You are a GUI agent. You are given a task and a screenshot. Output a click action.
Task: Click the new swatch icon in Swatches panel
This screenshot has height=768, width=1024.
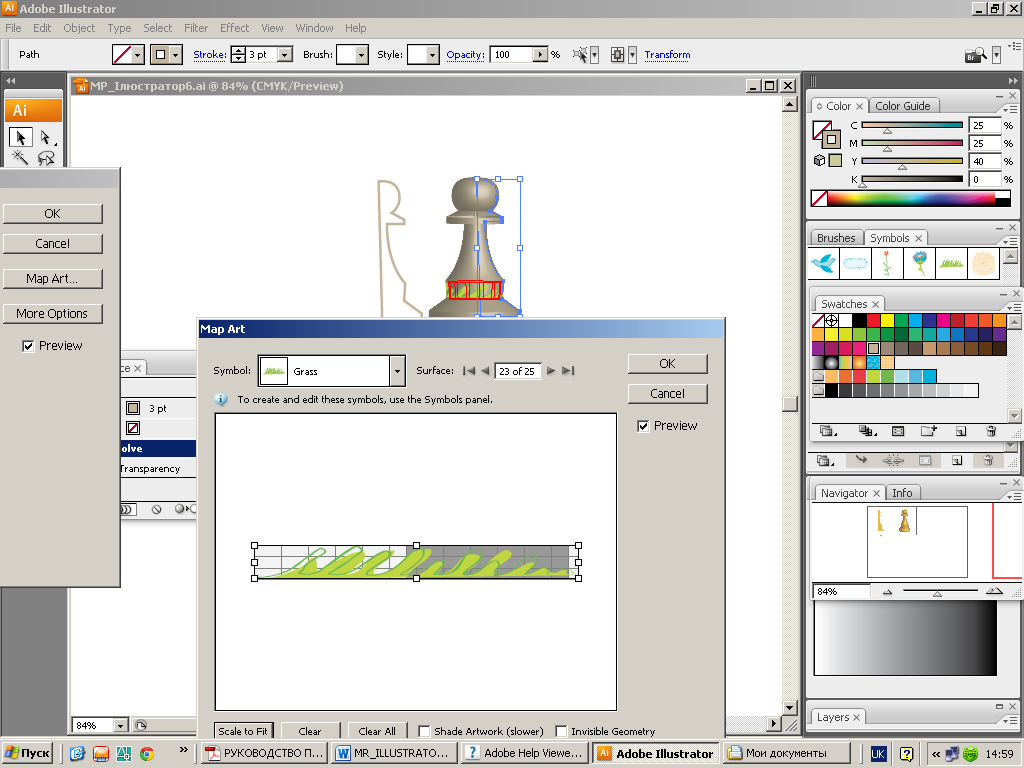(960, 431)
